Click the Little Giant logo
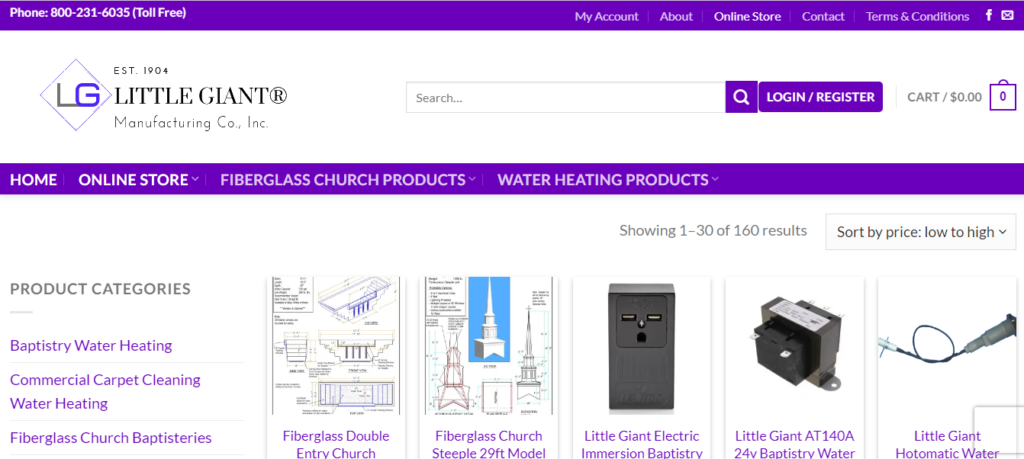The height and width of the screenshot is (459, 1024). [164, 97]
